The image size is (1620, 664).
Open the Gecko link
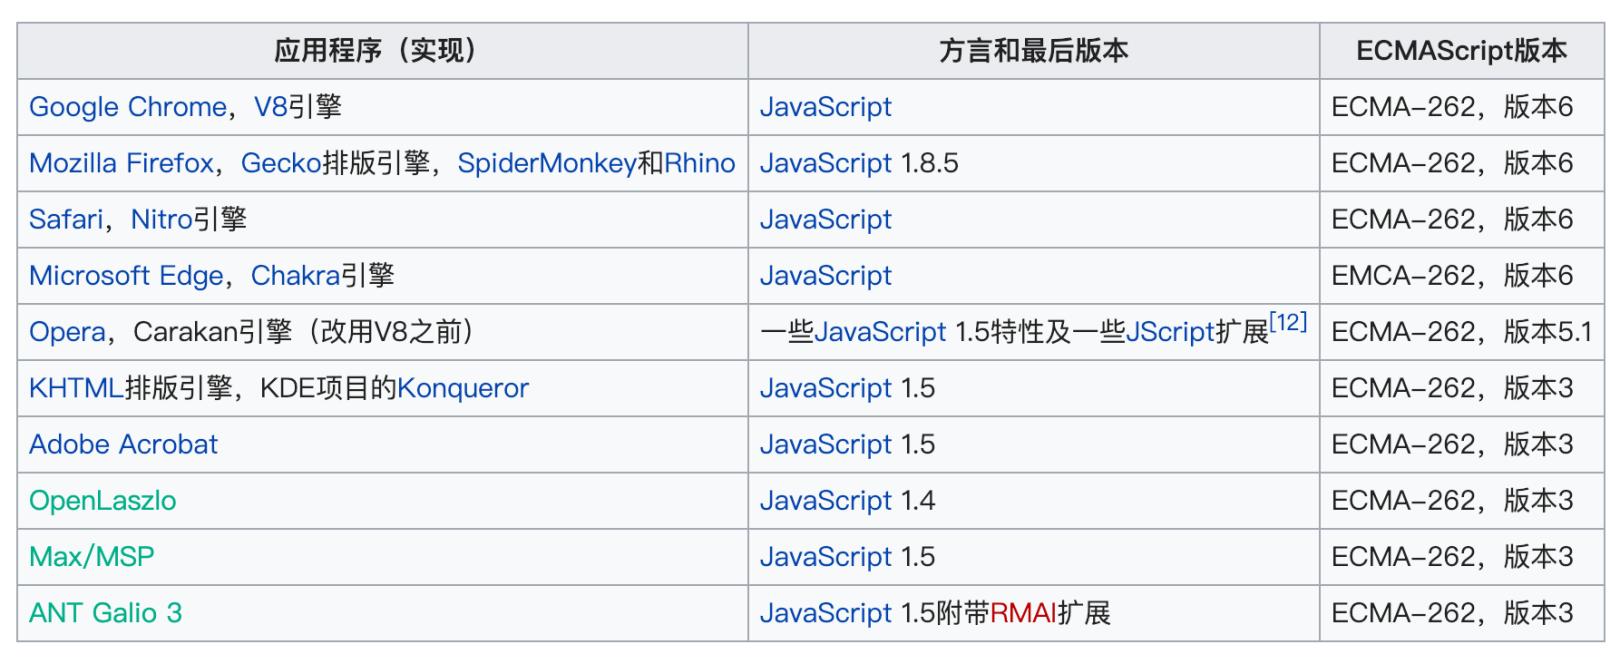(x=281, y=163)
